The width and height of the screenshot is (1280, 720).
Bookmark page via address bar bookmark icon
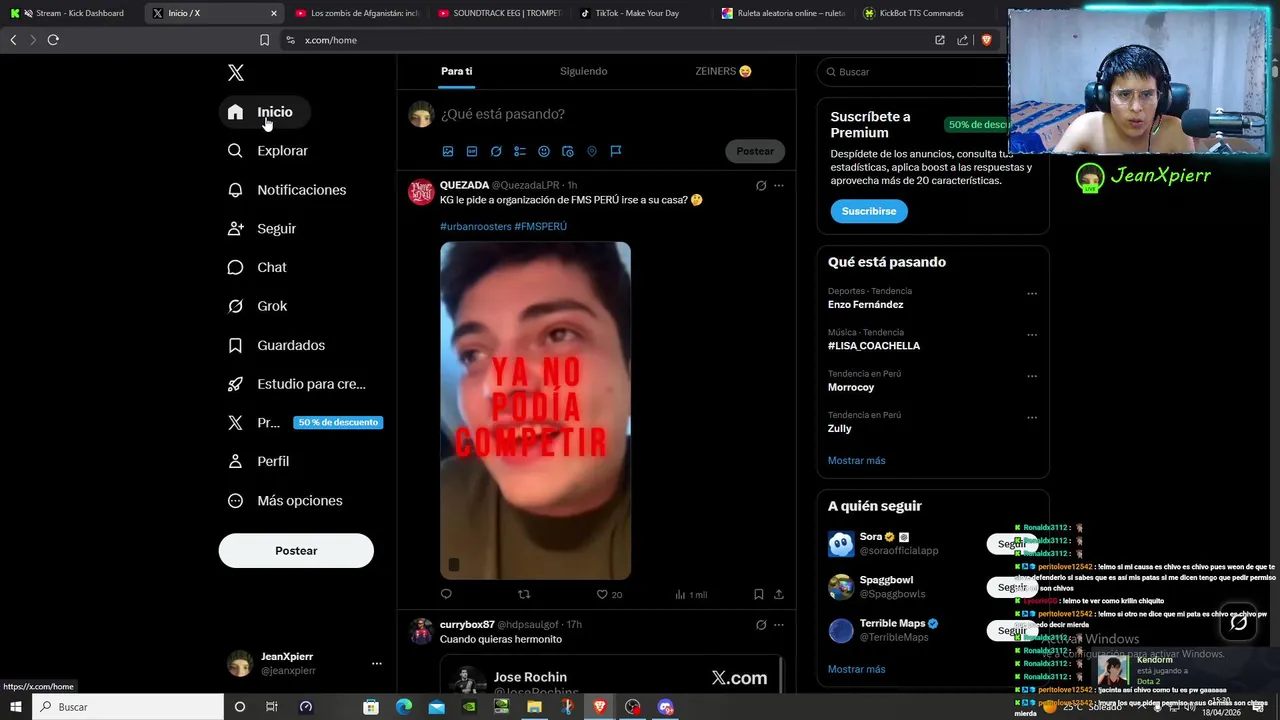tap(264, 40)
